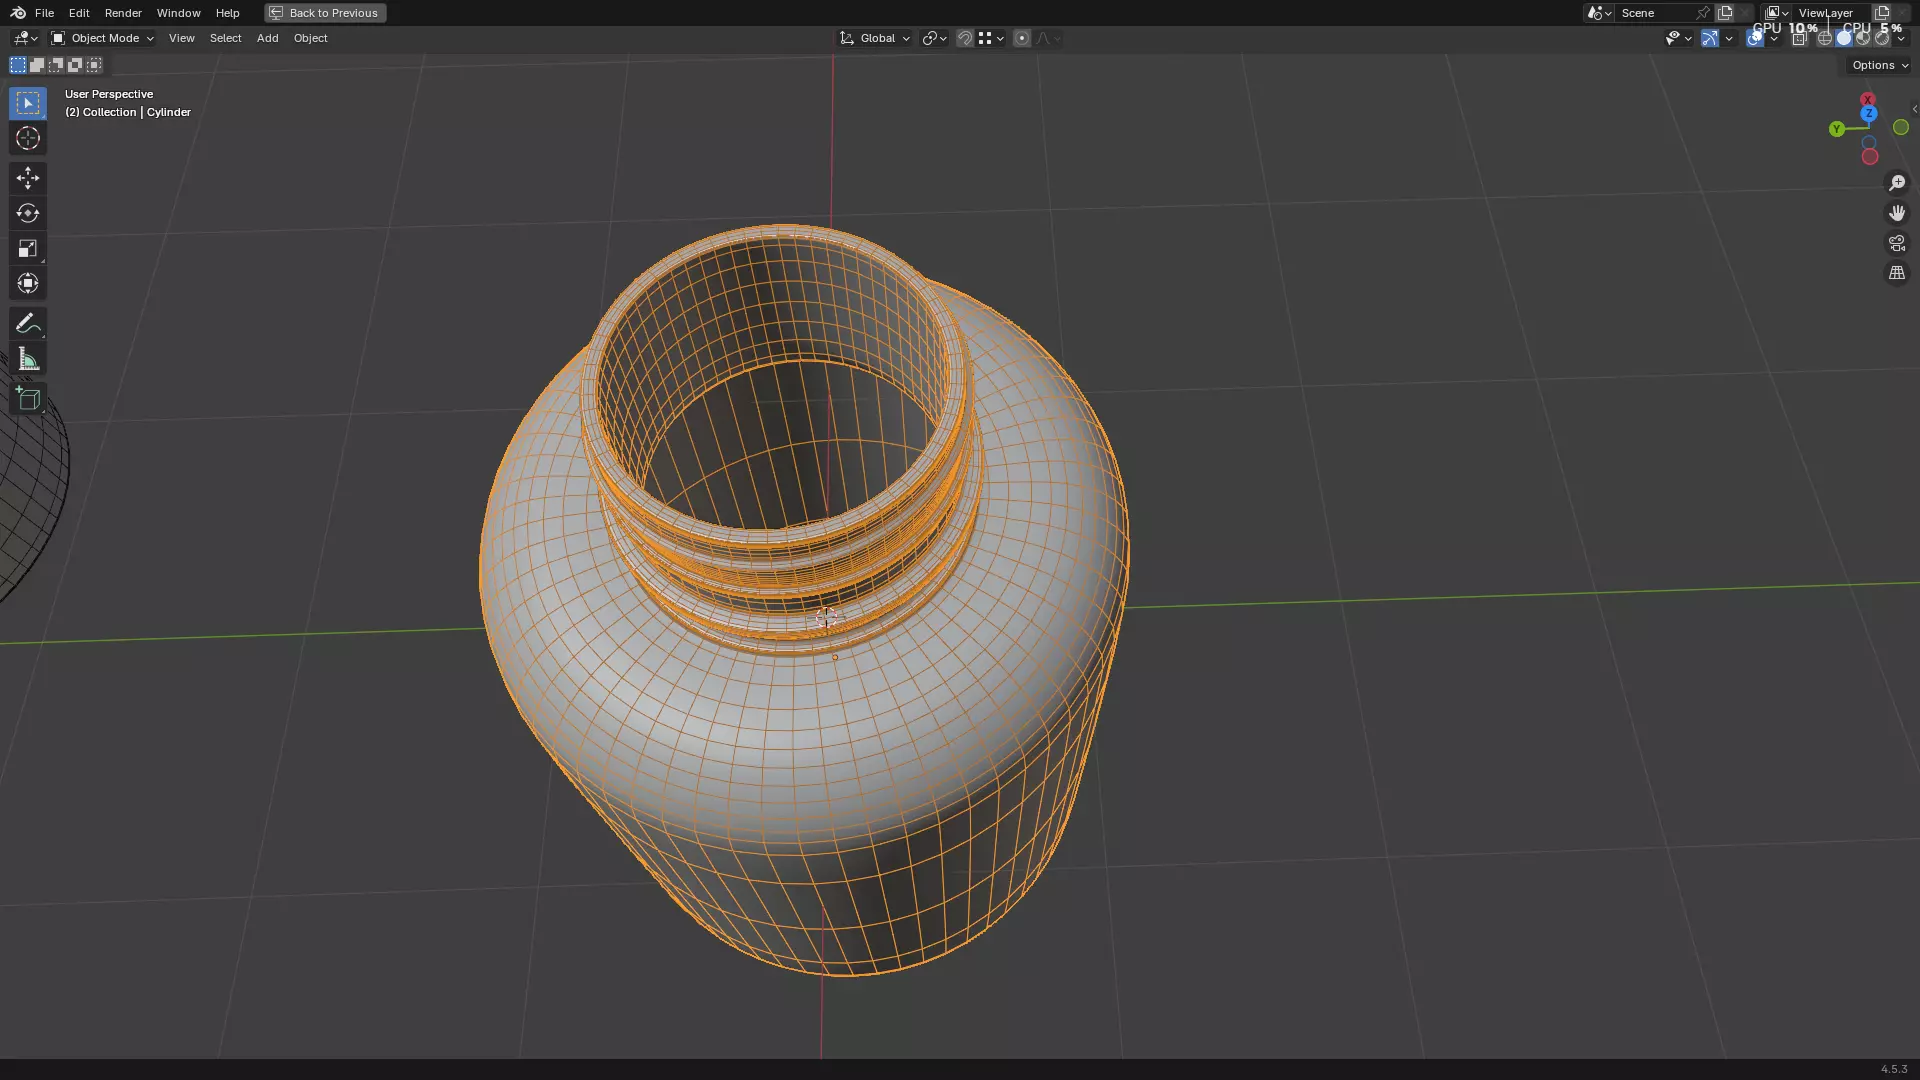This screenshot has width=1920, height=1080.
Task: Open the Object Mode dropdown
Action: pos(102,38)
